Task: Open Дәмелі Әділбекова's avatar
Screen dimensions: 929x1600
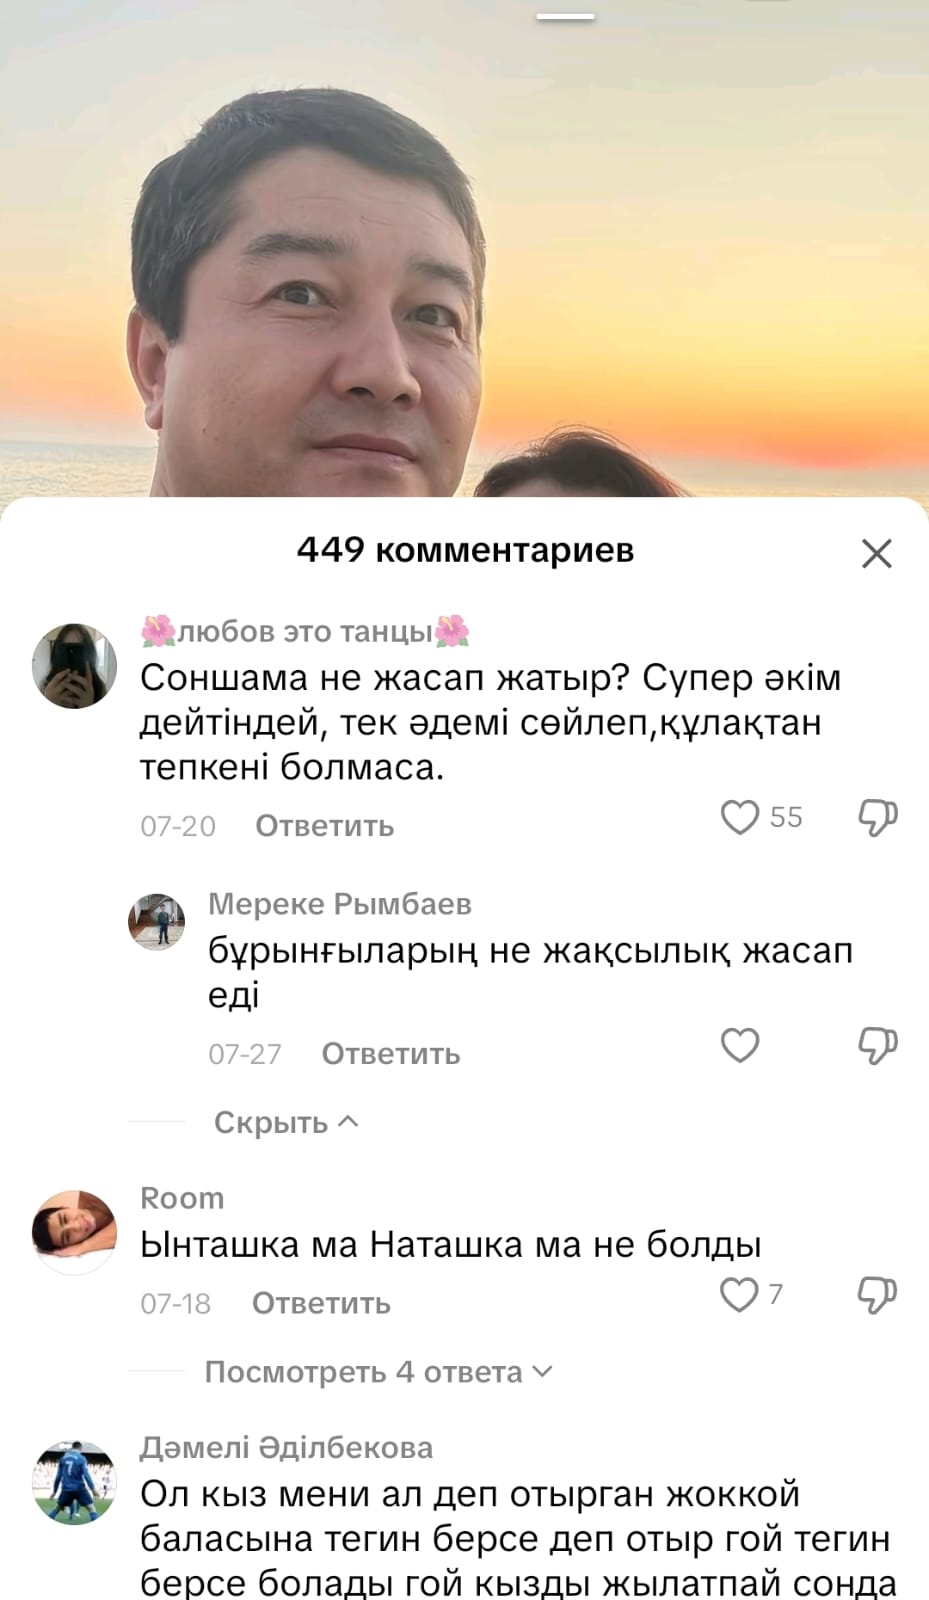Action: point(74,1482)
